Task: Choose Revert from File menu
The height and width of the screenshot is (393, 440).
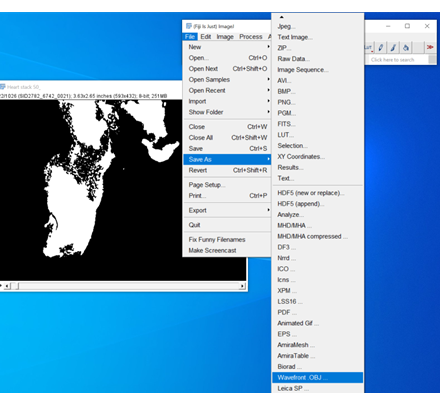Action: coord(227,170)
